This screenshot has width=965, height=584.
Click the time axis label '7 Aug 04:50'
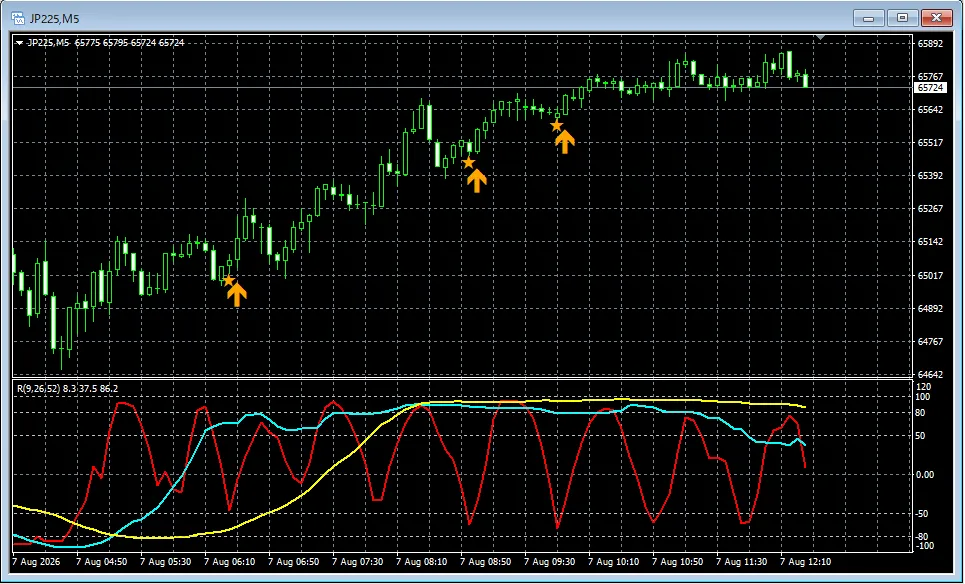tap(102, 562)
